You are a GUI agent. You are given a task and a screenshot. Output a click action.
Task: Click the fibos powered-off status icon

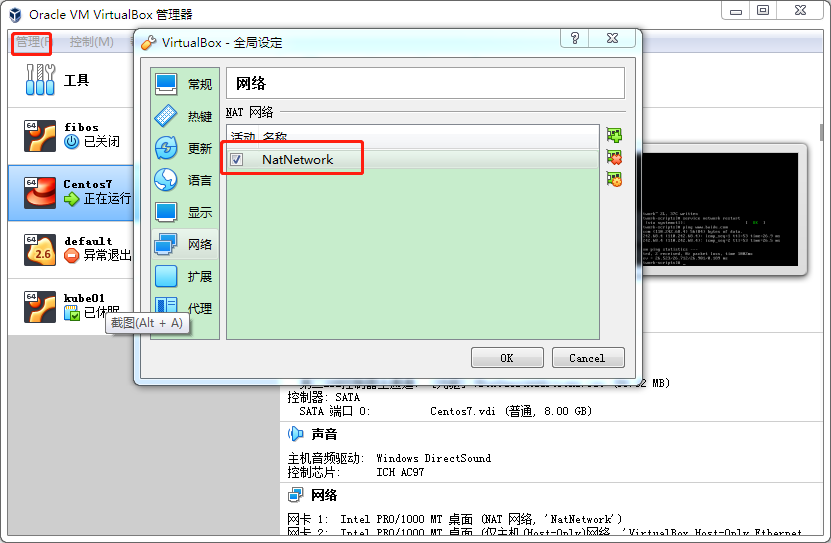72,142
